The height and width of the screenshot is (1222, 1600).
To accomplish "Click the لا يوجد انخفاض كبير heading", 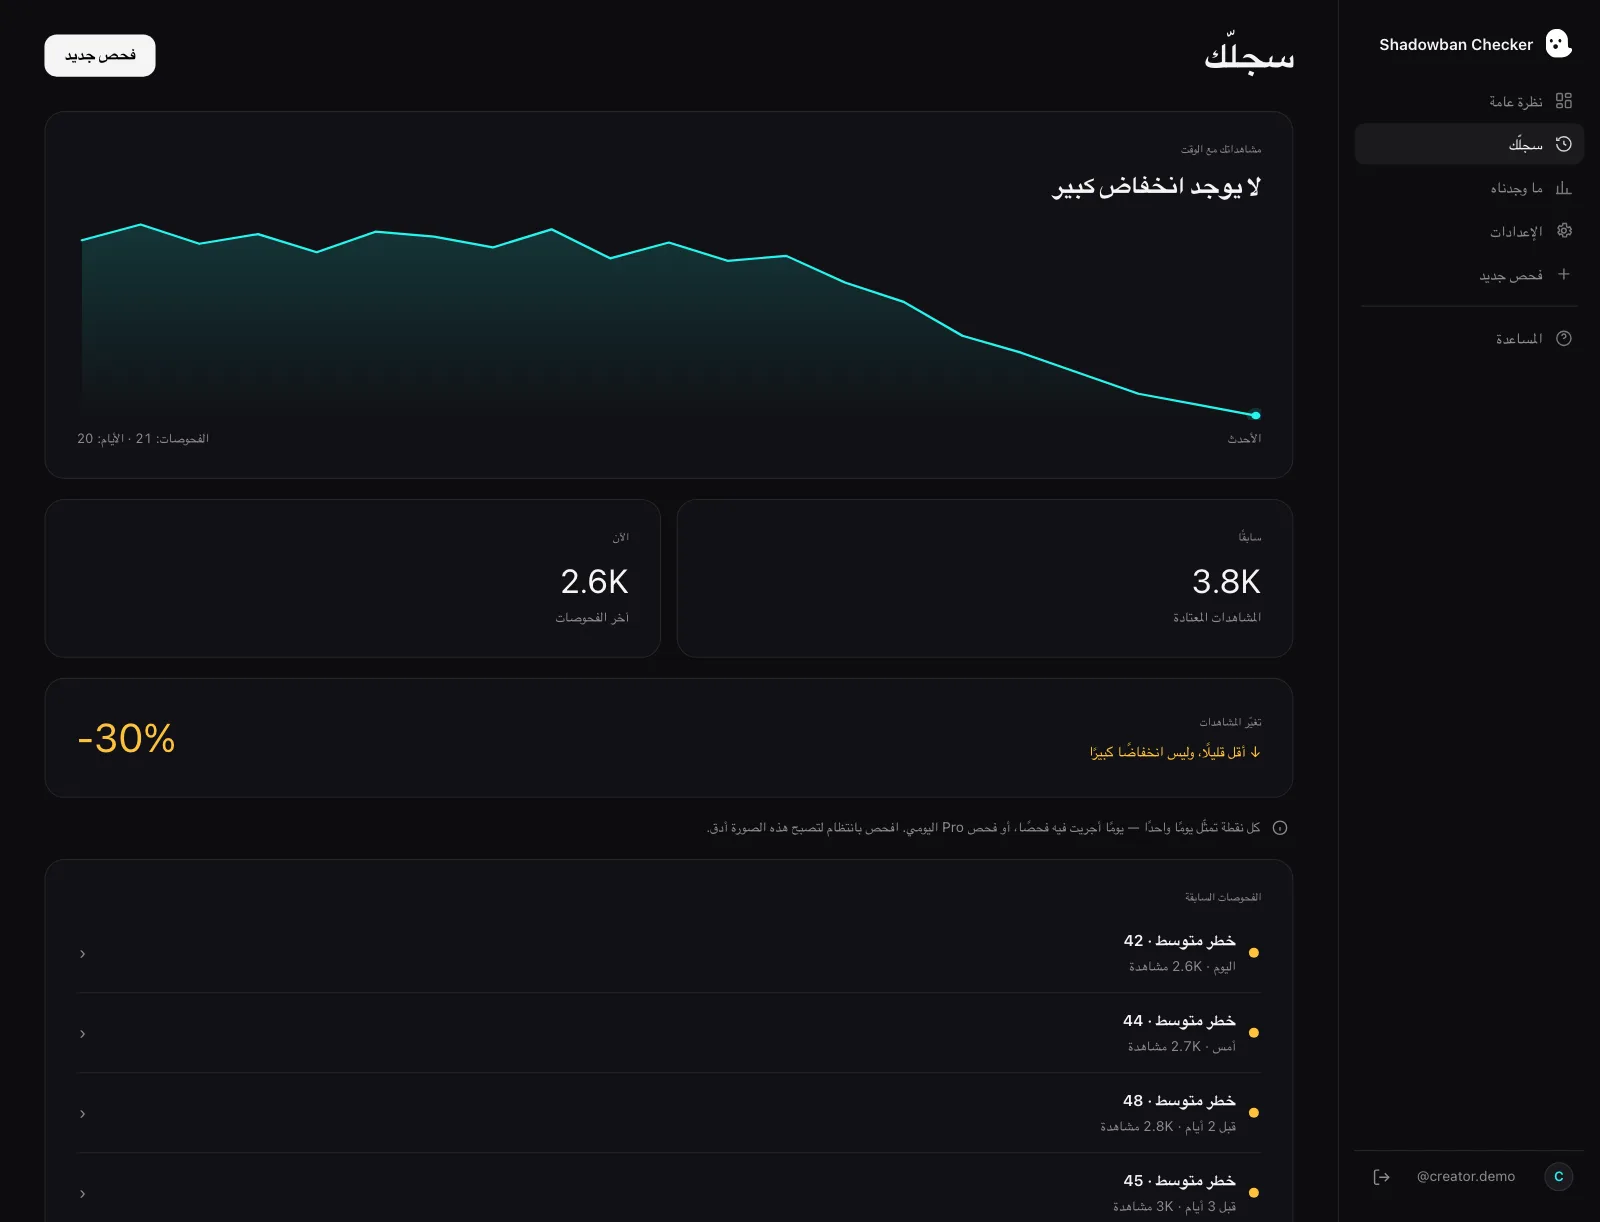I will pyautogui.click(x=1156, y=187).
